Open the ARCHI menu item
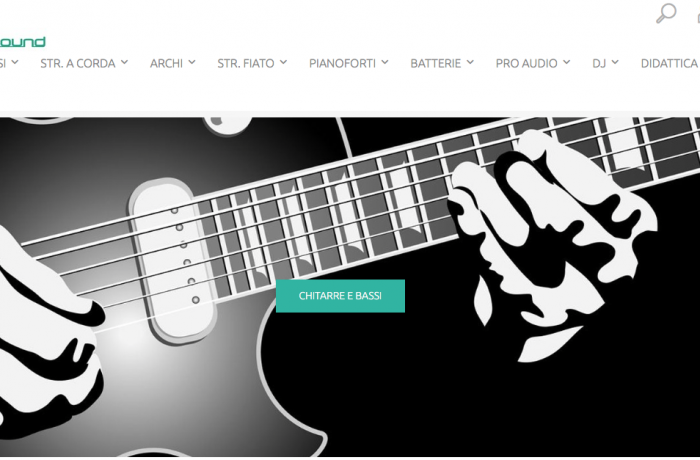The image size is (700, 460). click(x=167, y=63)
